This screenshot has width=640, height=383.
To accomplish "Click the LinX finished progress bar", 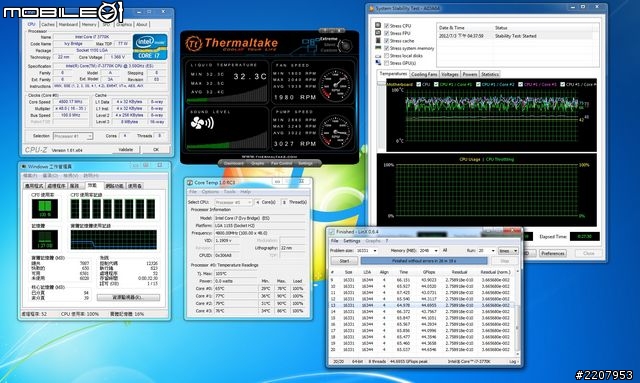I will (424, 261).
